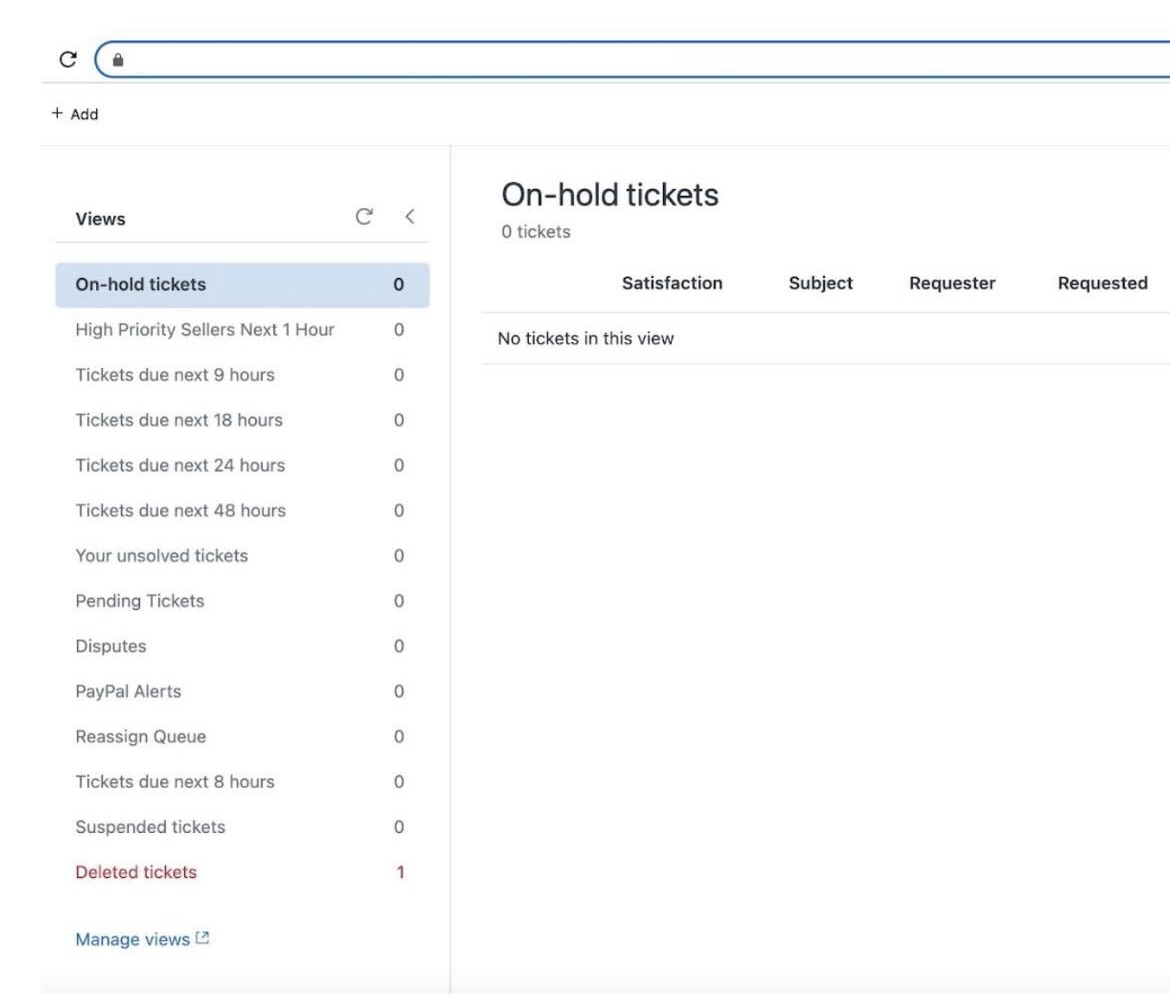Refresh the Views list
The width and height of the screenshot is (1170, 994).
coord(364,216)
